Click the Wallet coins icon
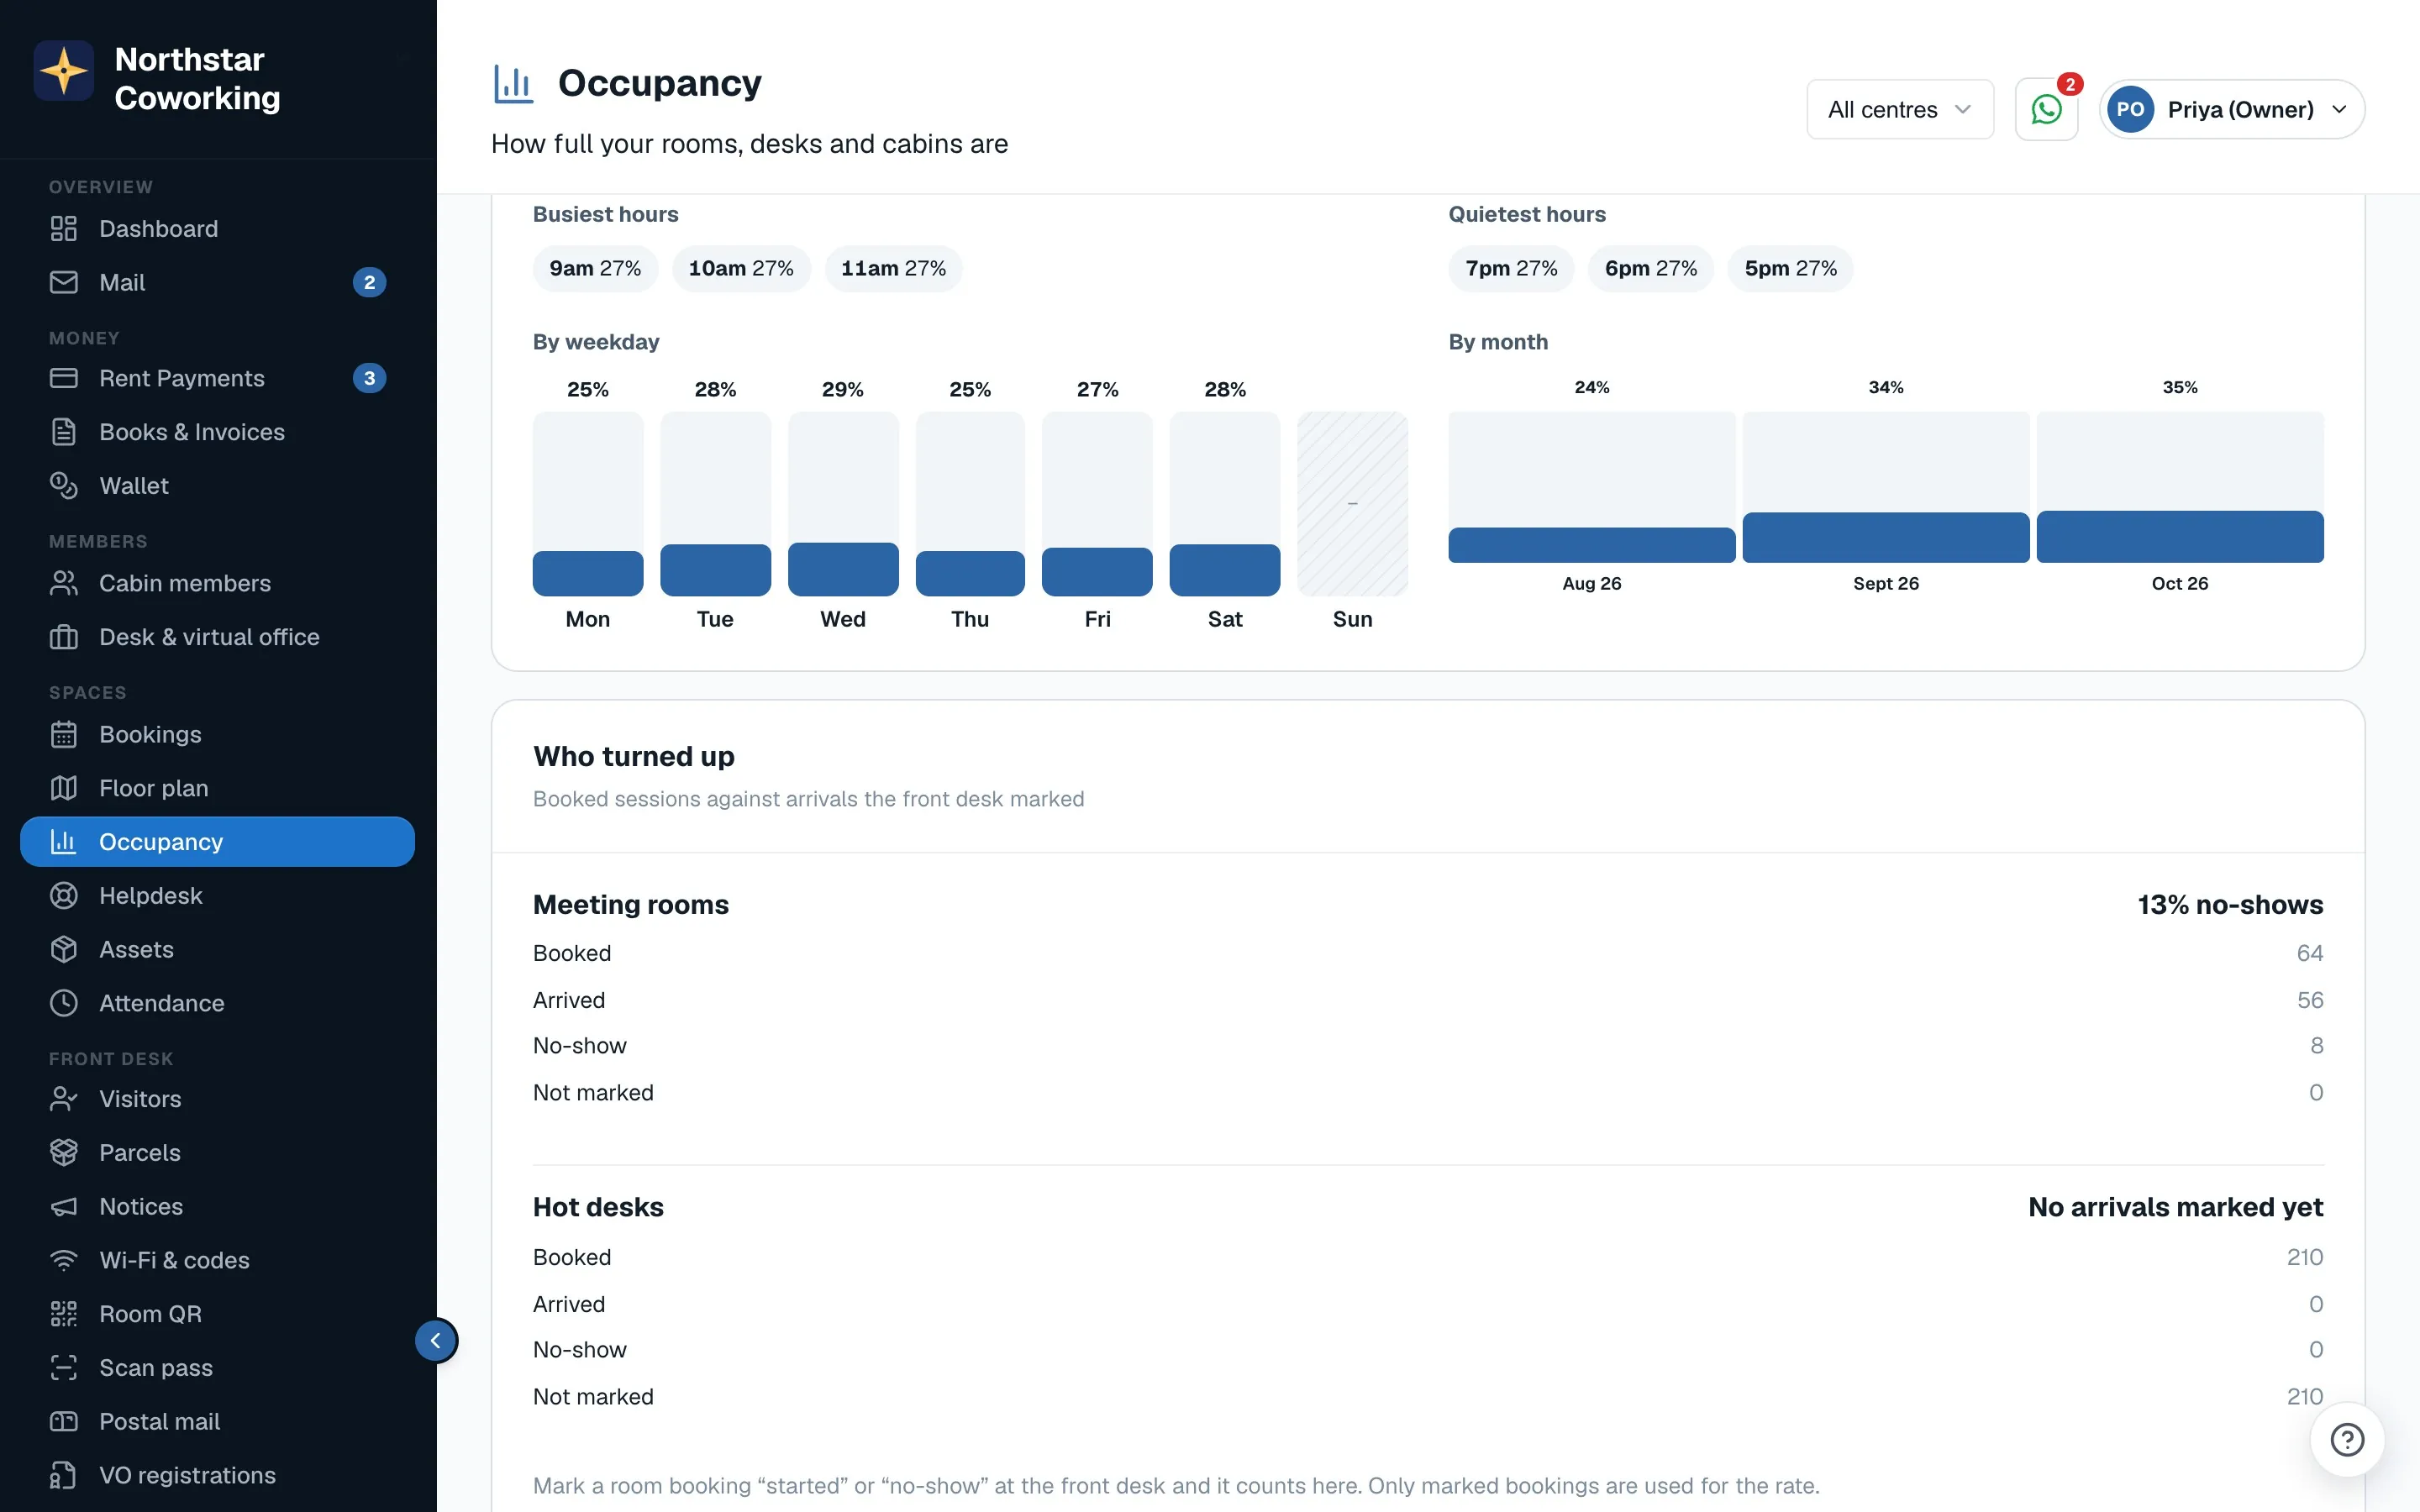The height and width of the screenshot is (1512, 2420). [64, 486]
